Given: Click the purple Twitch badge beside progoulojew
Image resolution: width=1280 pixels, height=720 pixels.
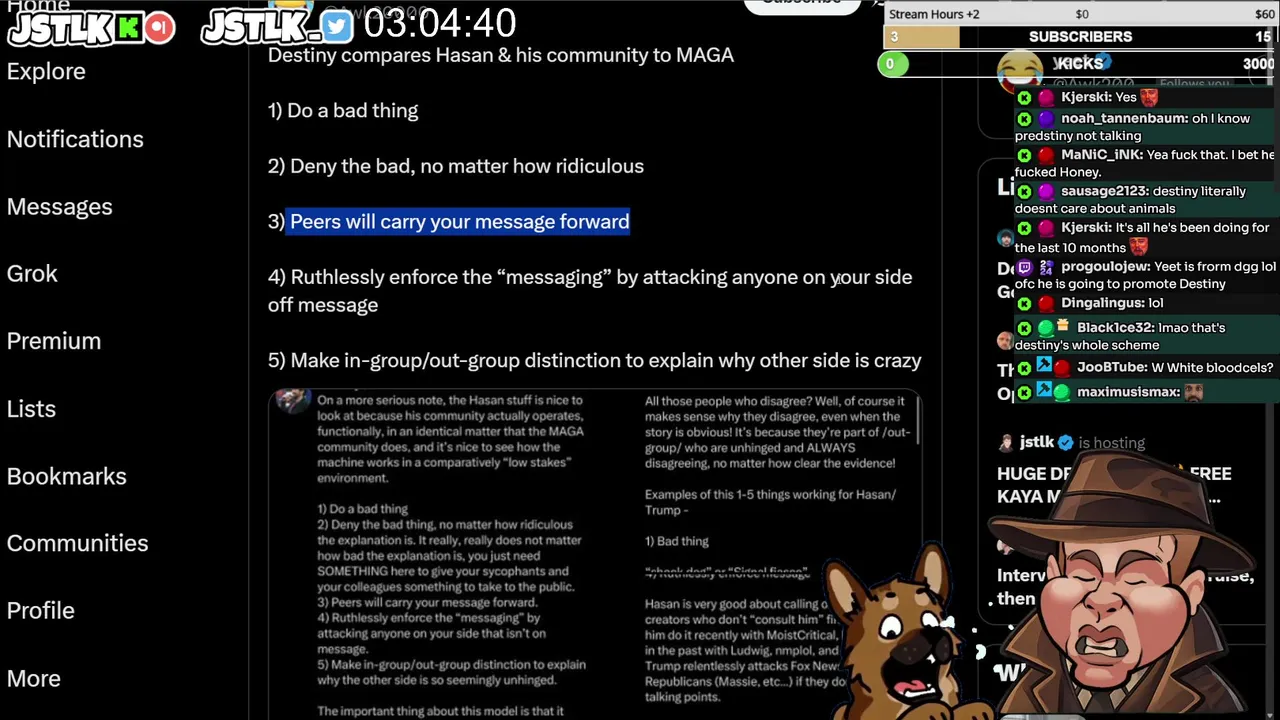Looking at the screenshot, I should (1024, 267).
